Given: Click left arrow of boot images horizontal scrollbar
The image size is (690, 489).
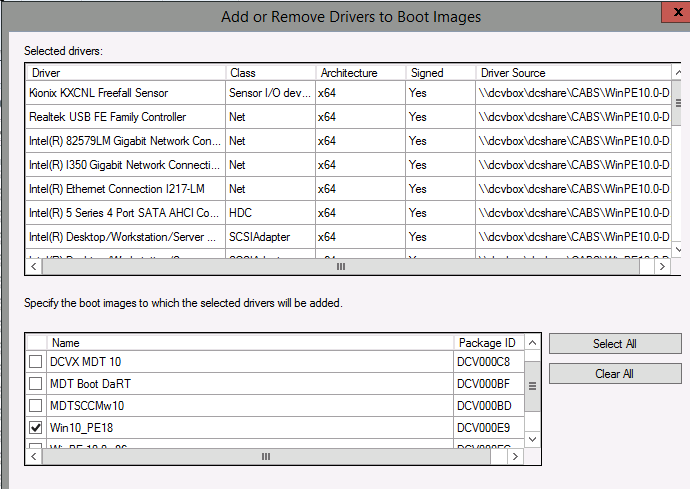Looking at the screenshot, I should click(x=34, y=456).
